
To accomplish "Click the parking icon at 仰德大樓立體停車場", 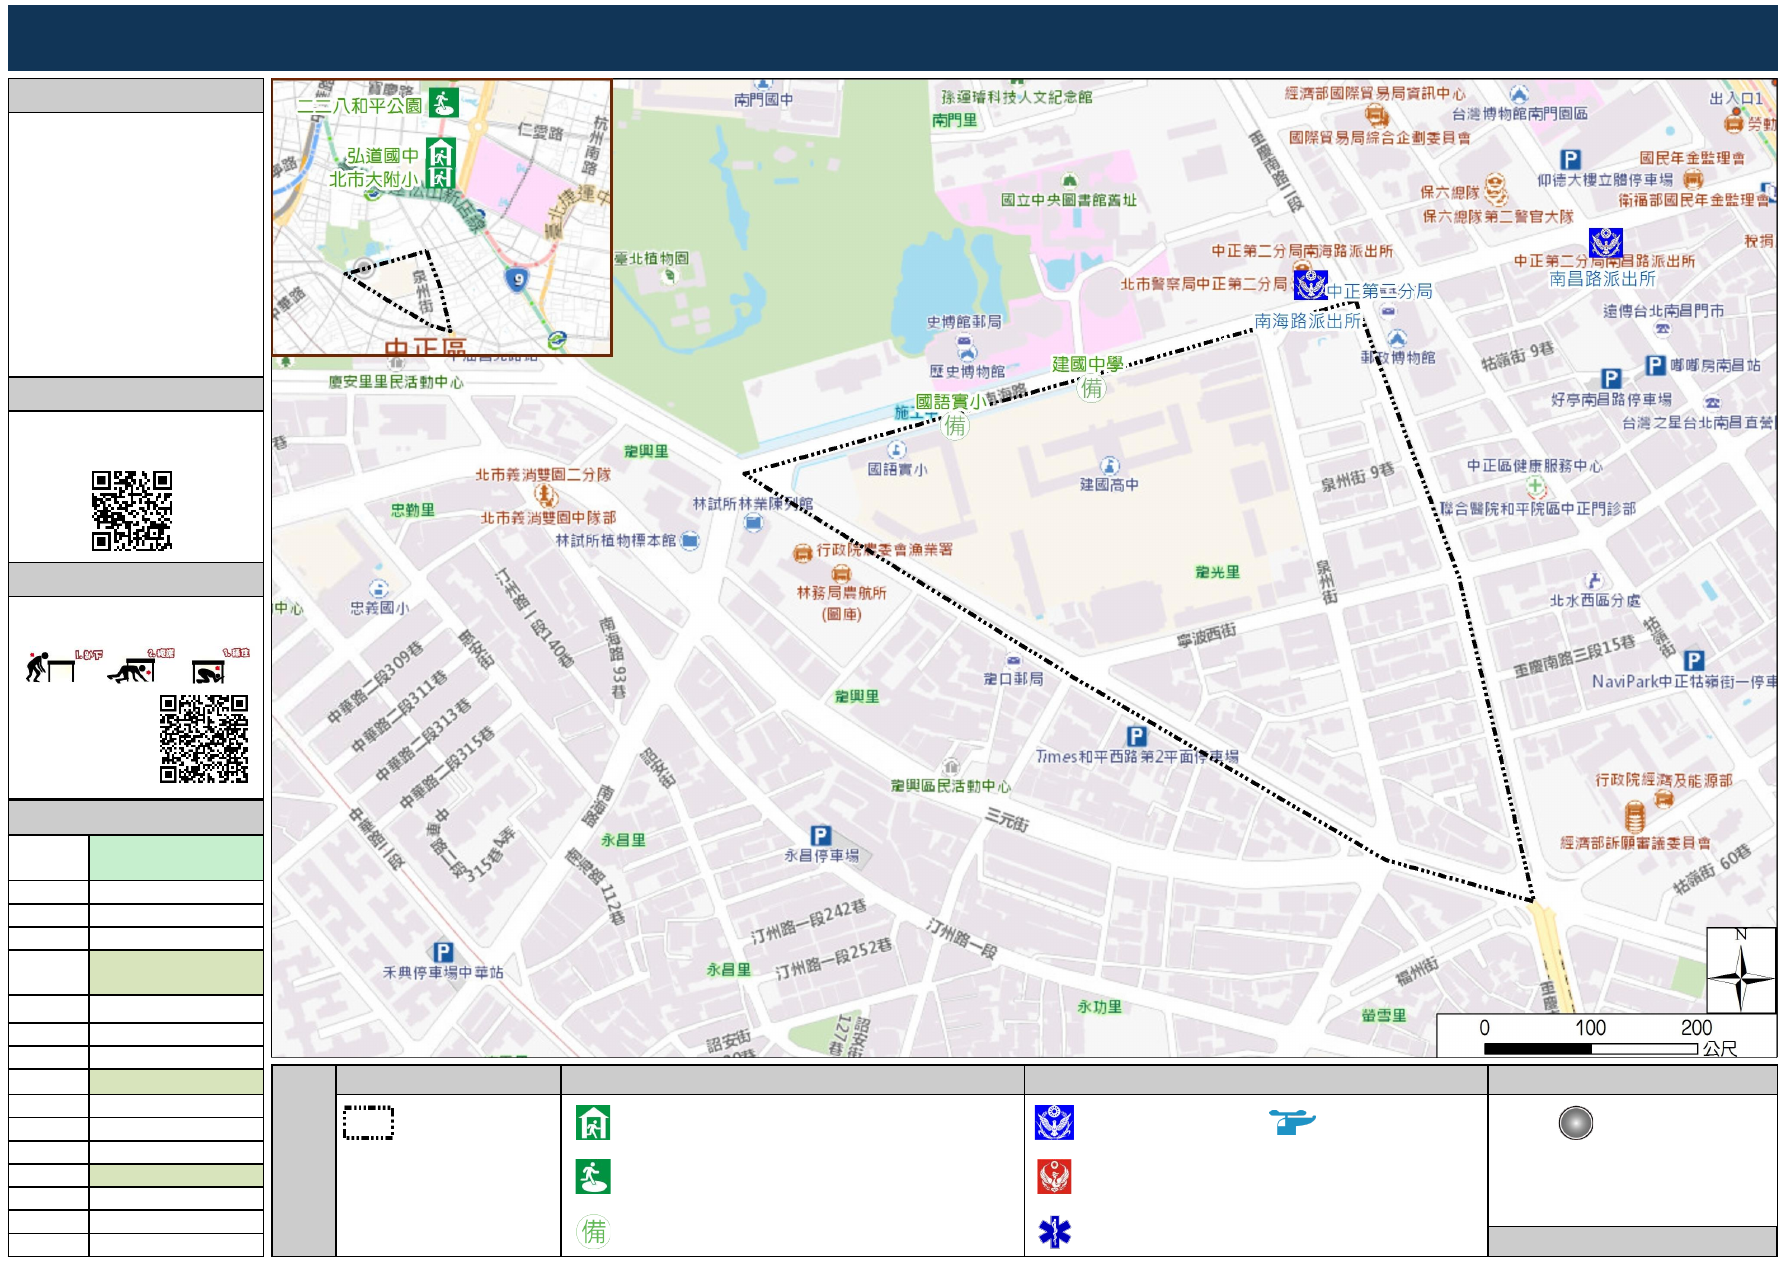I will (x=1570, y=160).
